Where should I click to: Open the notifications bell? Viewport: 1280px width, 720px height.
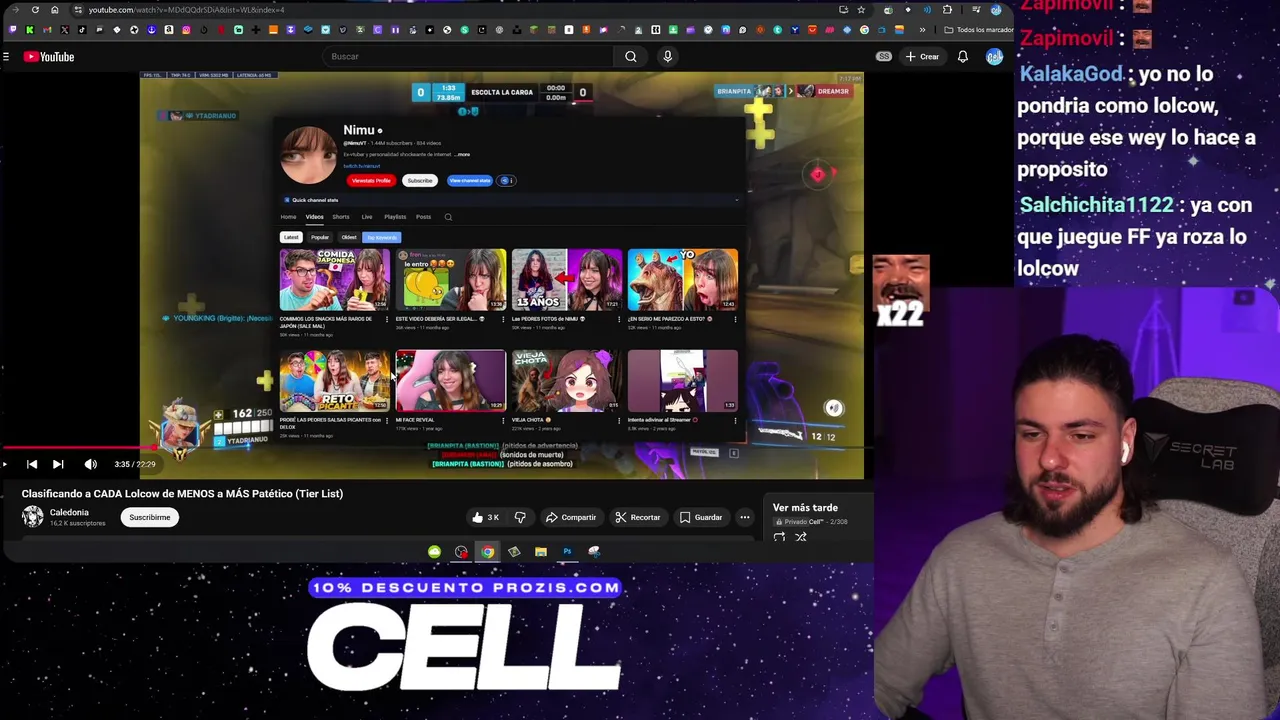963,57
